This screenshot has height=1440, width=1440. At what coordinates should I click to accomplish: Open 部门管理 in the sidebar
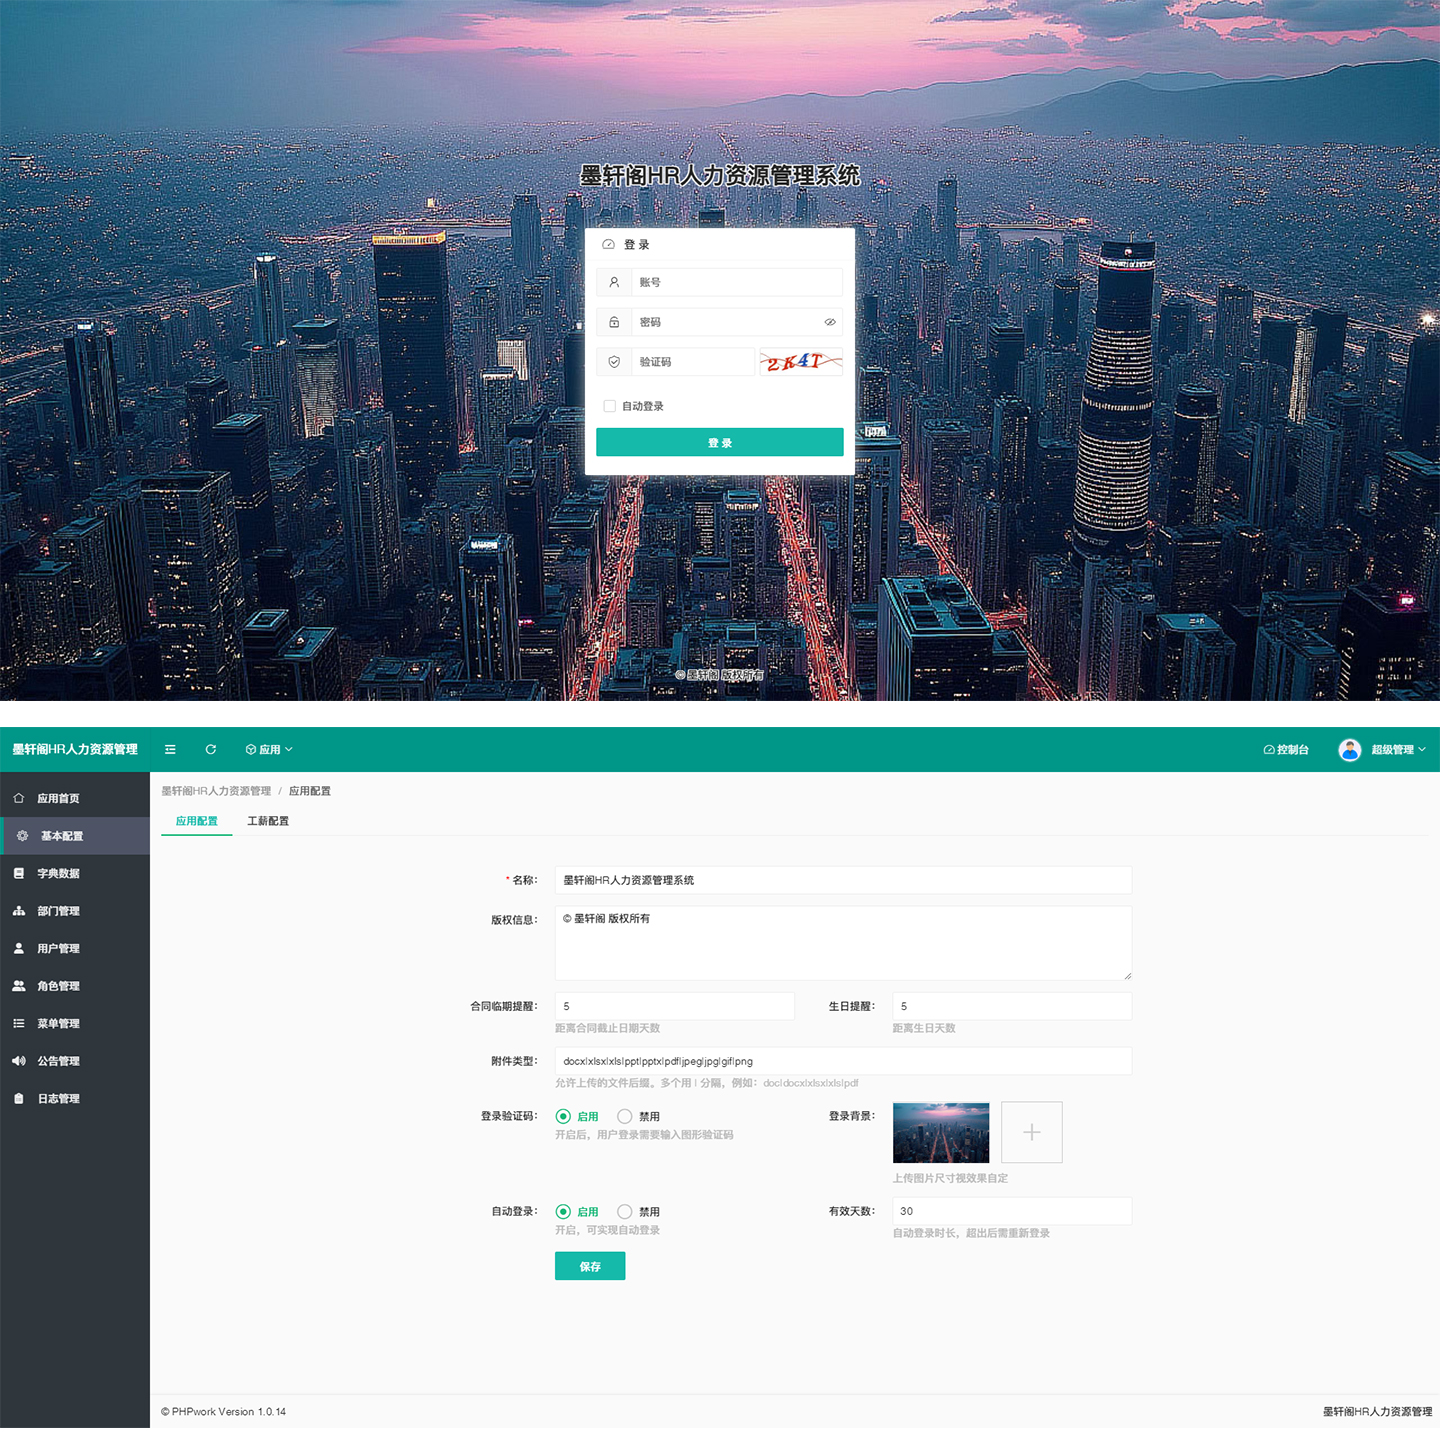click(58, 911)
